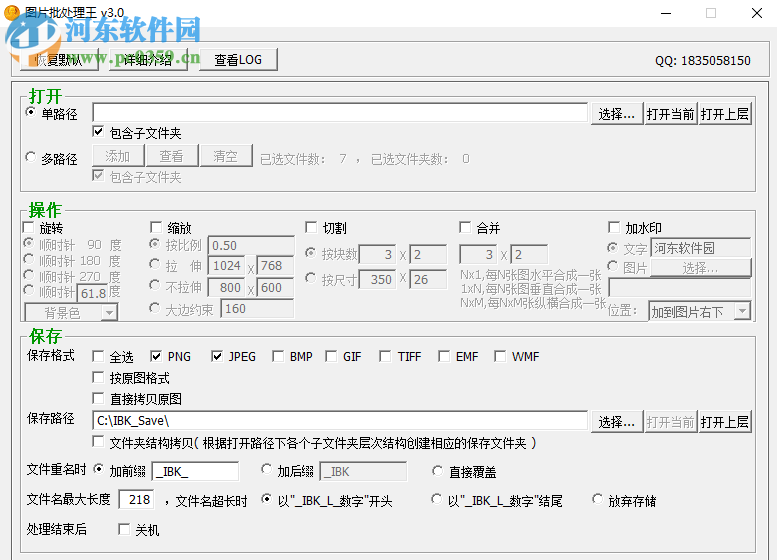Enable 按原图格式 keep original format

point(98,378)
